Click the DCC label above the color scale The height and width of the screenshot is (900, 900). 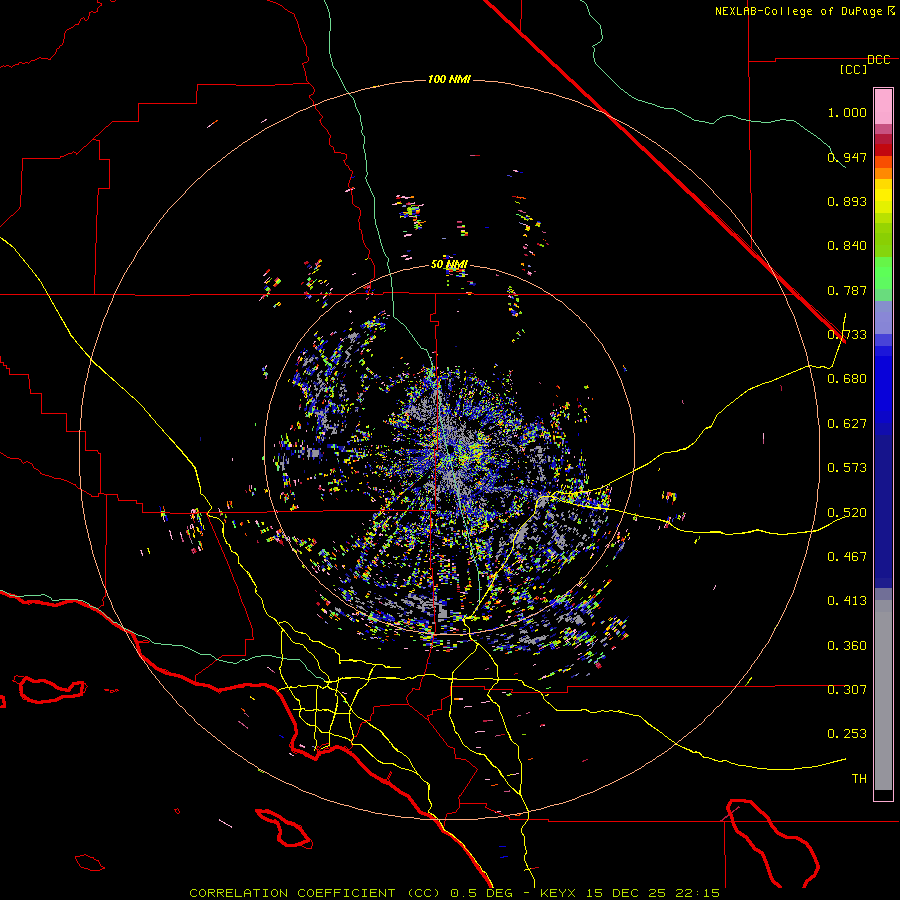[x=878, y=60]
